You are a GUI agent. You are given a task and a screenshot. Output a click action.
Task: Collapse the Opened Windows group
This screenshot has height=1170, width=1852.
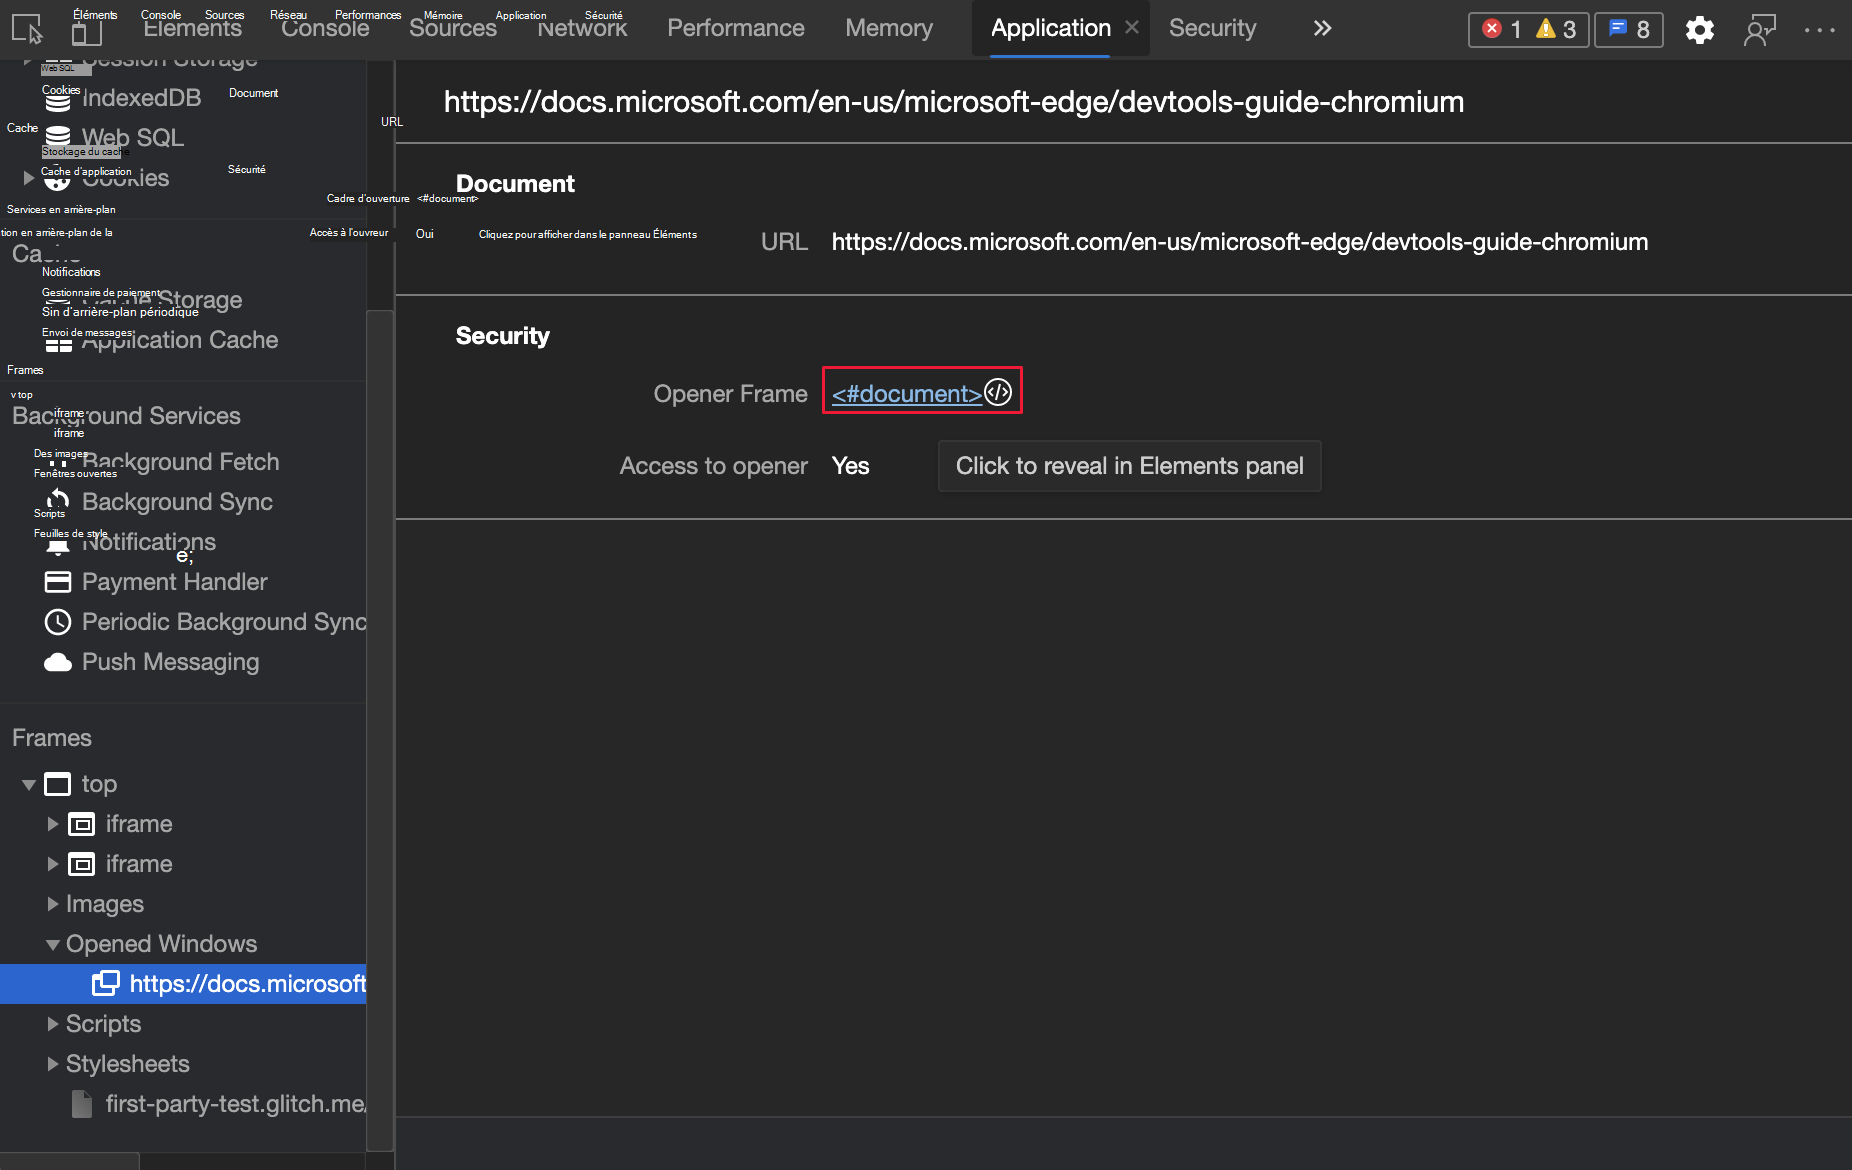pyautogui.click(x=53, y=944)
